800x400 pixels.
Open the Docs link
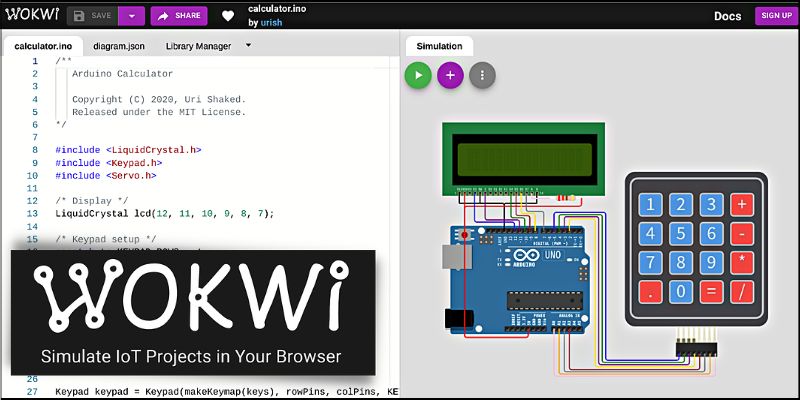(728, 16)
